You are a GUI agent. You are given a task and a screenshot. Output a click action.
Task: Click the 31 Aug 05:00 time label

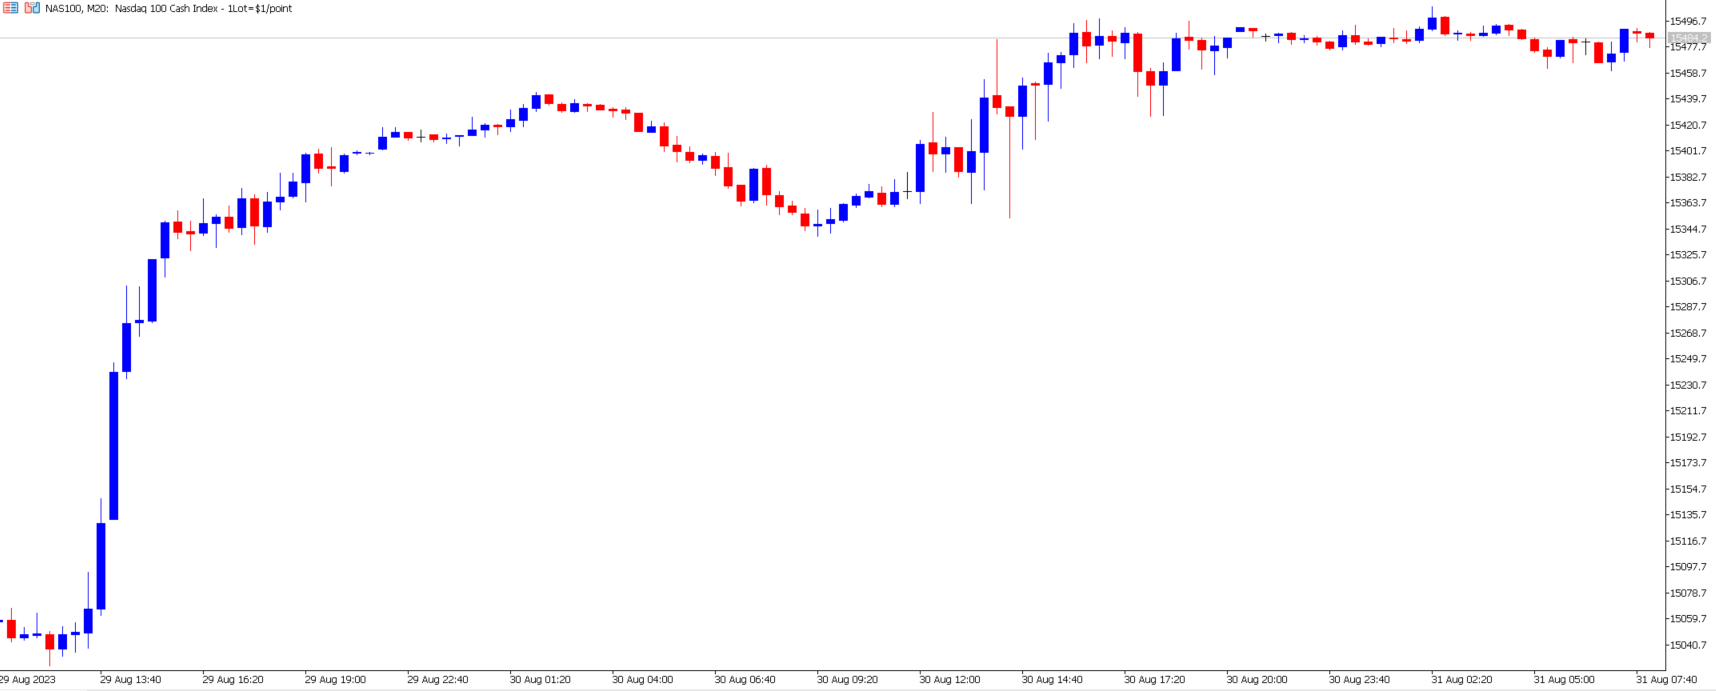[x=1564, y=680]
